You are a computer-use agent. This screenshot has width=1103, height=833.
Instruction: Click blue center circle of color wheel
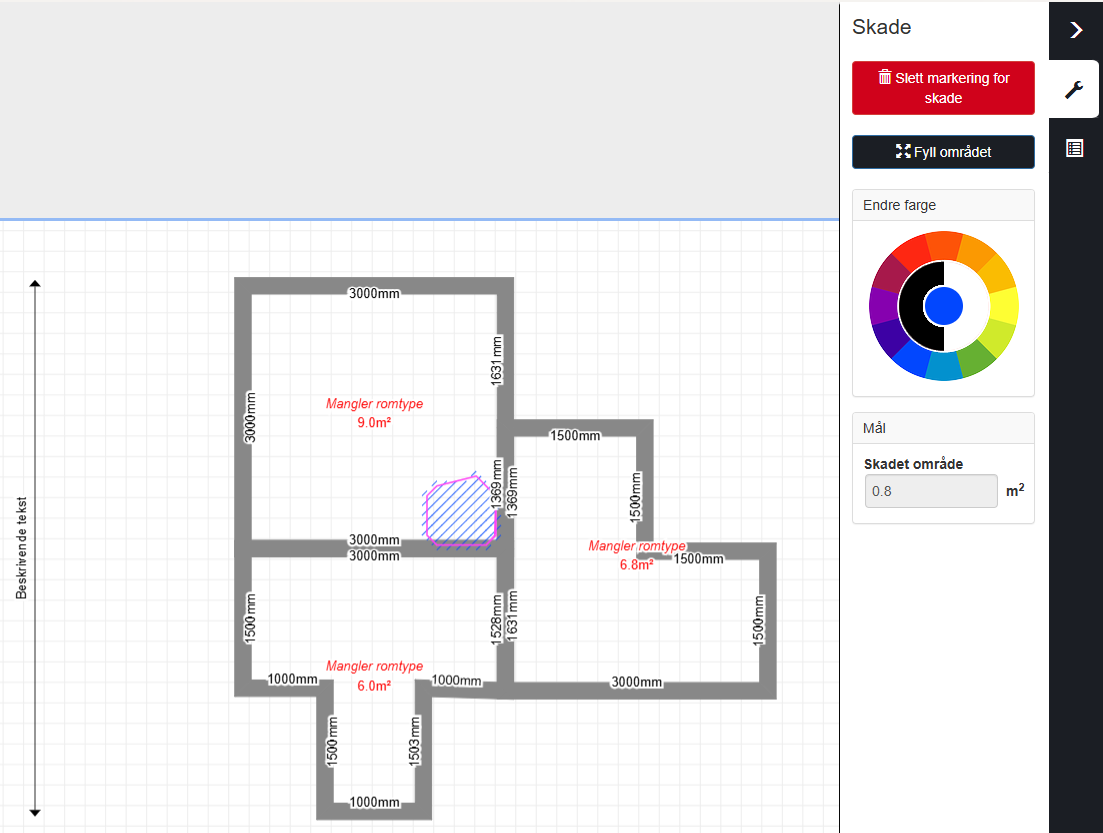point(944,305)
